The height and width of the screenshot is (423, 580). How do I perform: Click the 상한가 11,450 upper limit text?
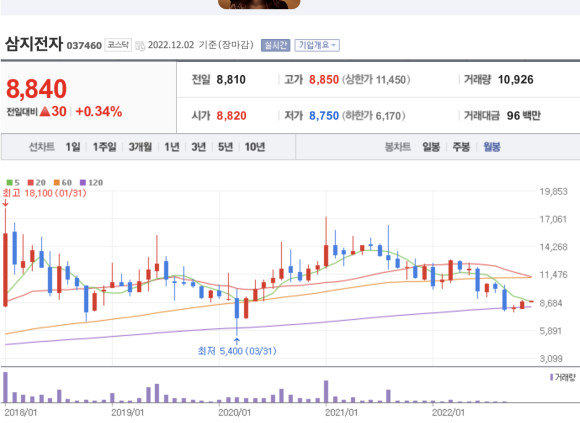[376, 79]
